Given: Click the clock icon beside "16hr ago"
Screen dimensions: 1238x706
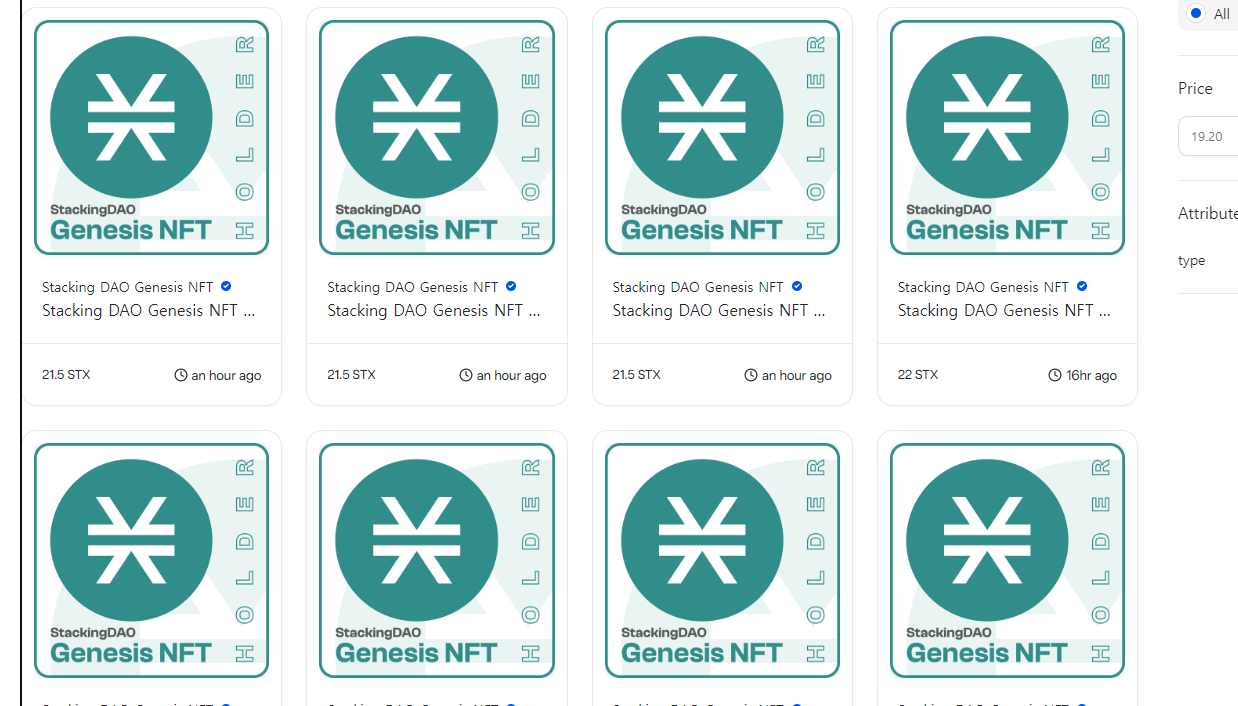Looking at the screenshot, I should tap(1054, 375).
